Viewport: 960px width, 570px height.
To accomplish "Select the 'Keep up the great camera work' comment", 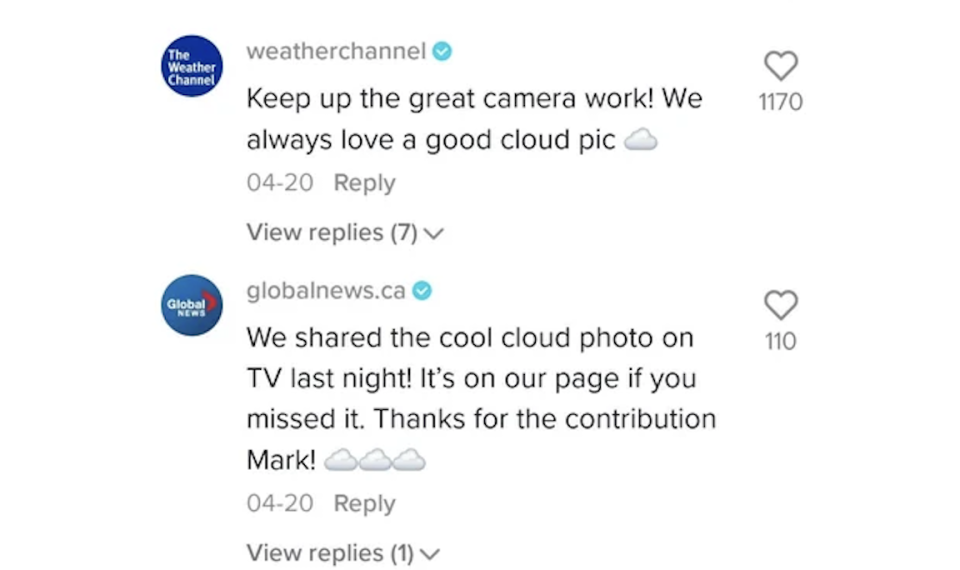I will point(474,120).
